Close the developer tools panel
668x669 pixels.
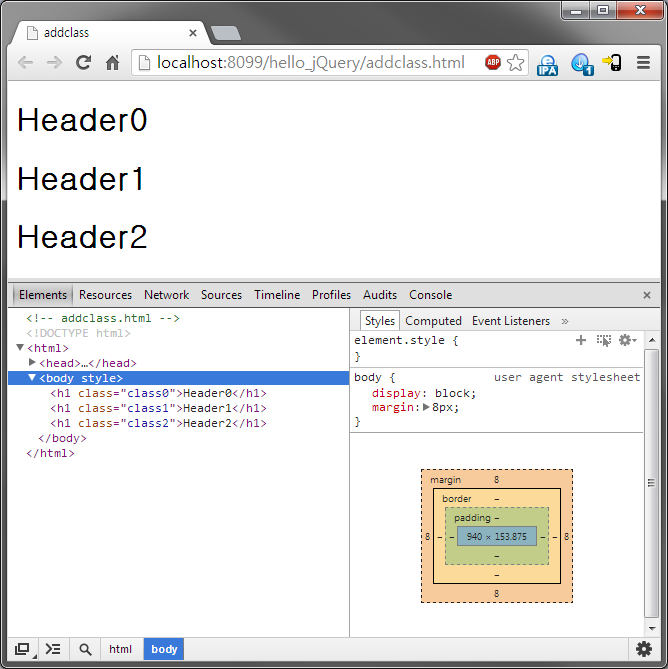[647, 295]
